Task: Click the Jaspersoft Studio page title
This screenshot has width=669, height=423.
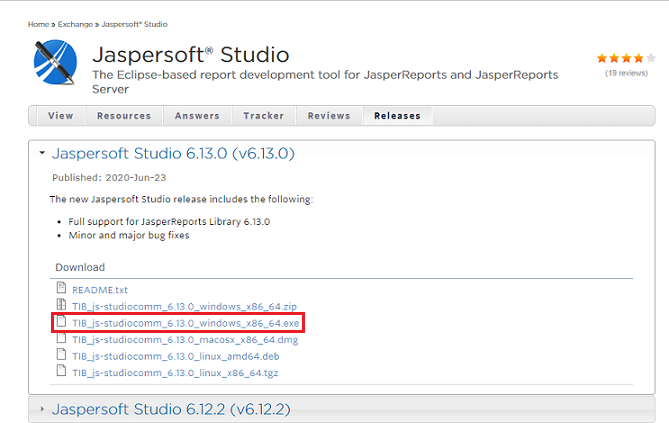Action: coord(191,55)
